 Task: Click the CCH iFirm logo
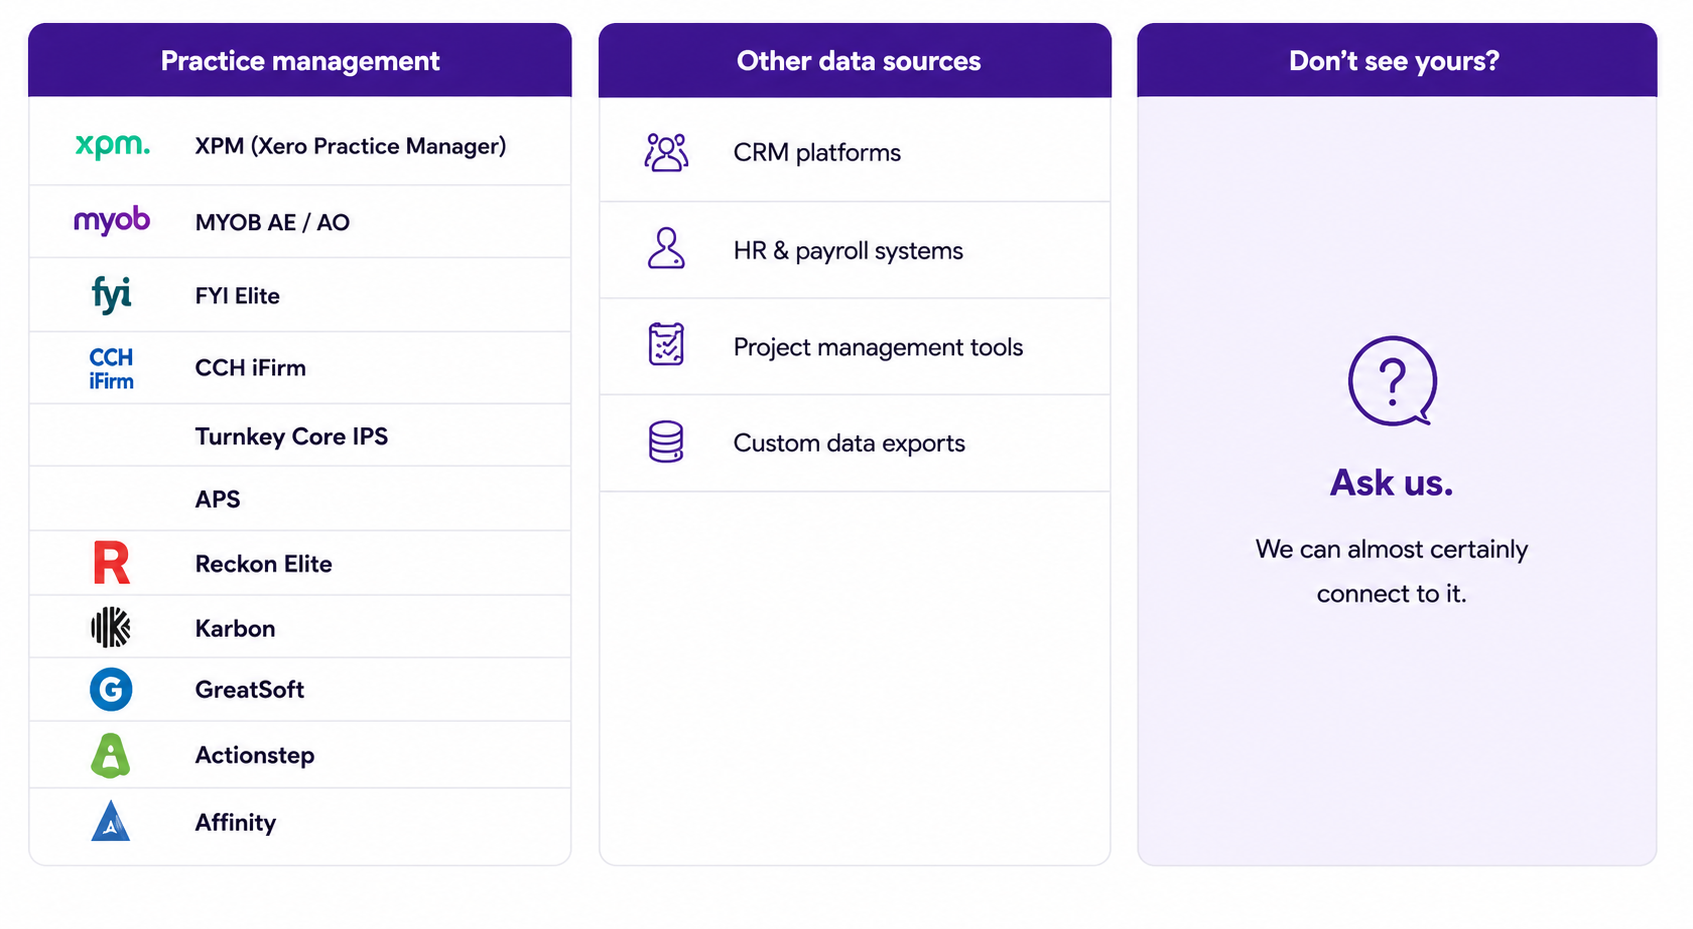[111, 368]
